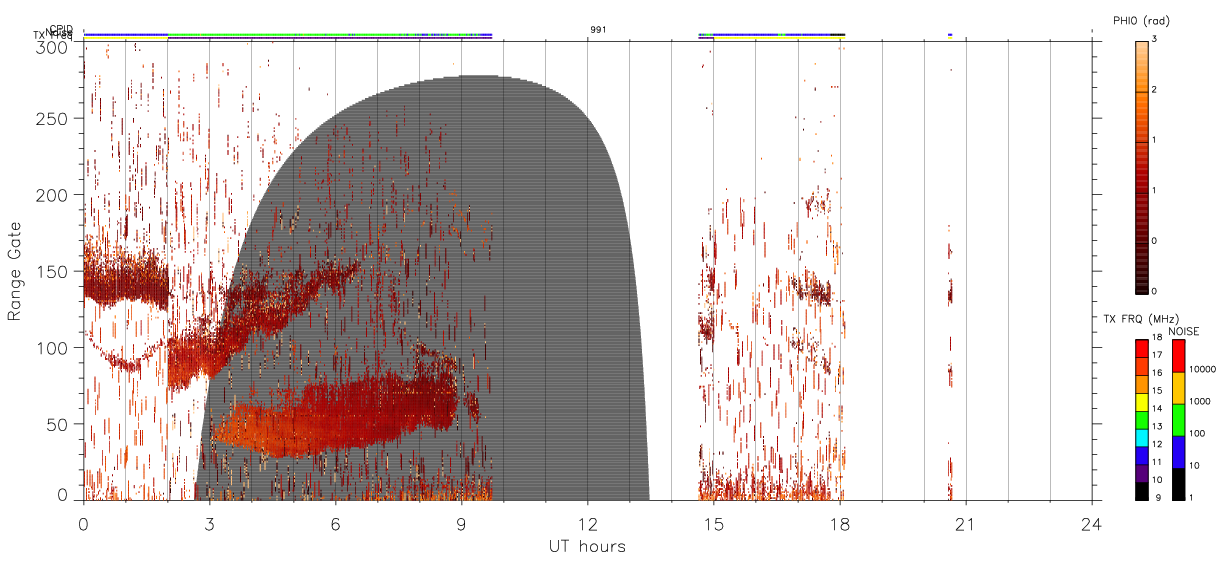The image size is (1228, 567).
Task: Click the x-axis tick label '15'
Action: 713,523
